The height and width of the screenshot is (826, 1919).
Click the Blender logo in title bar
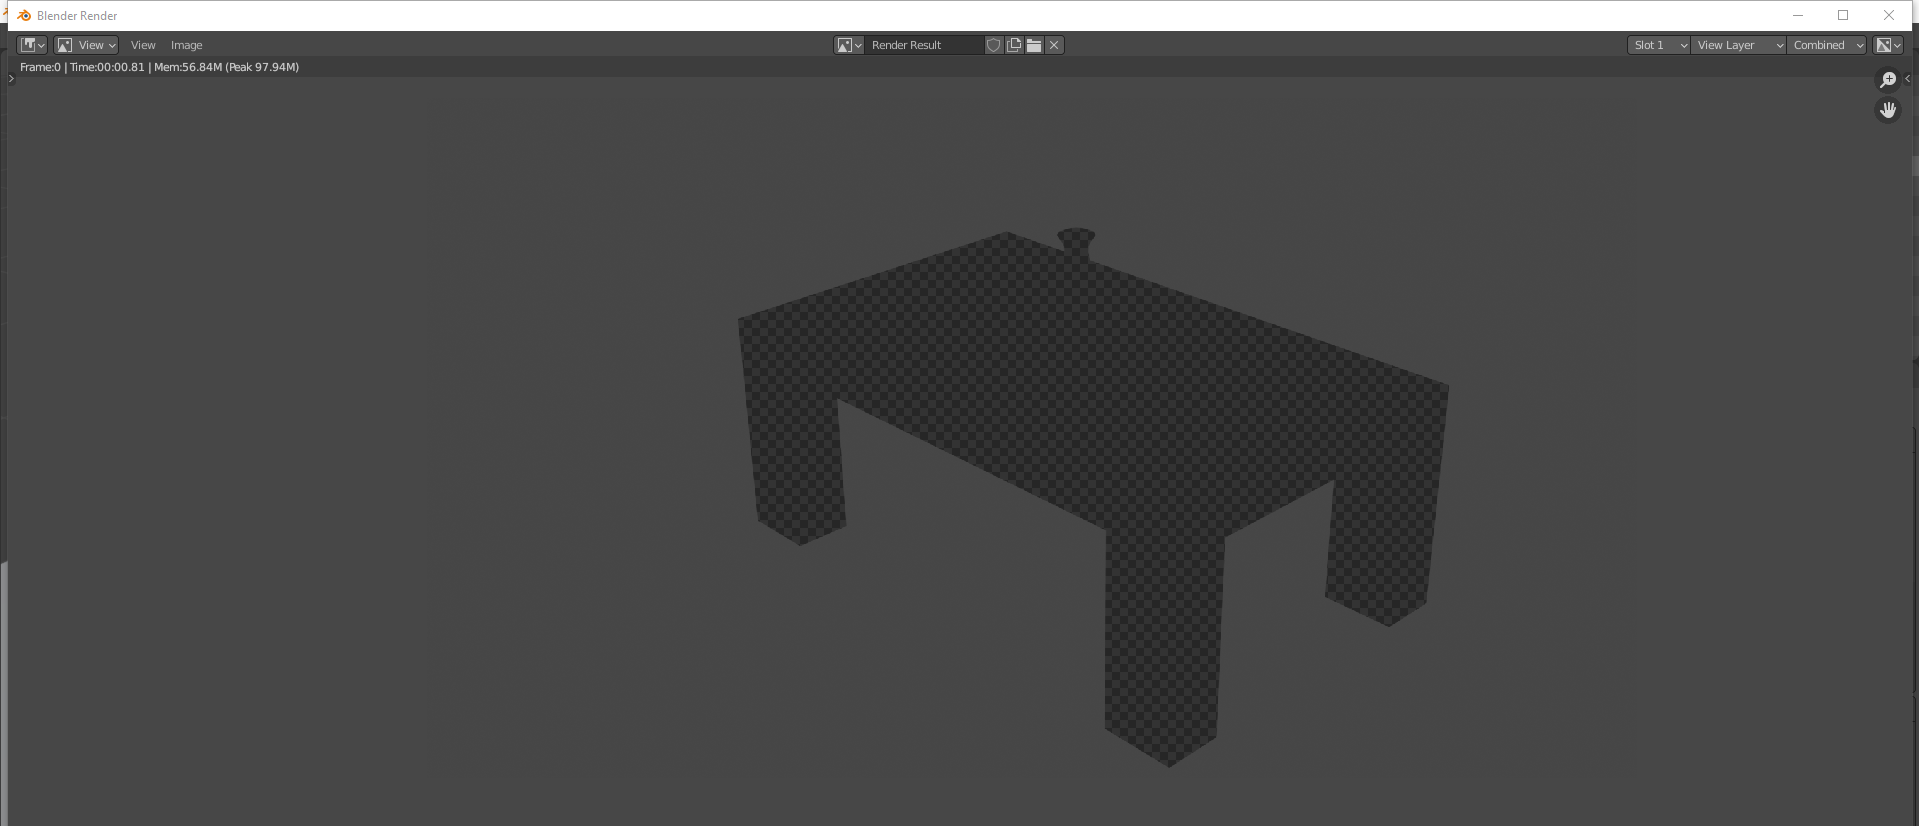click(x=24, y=15)
